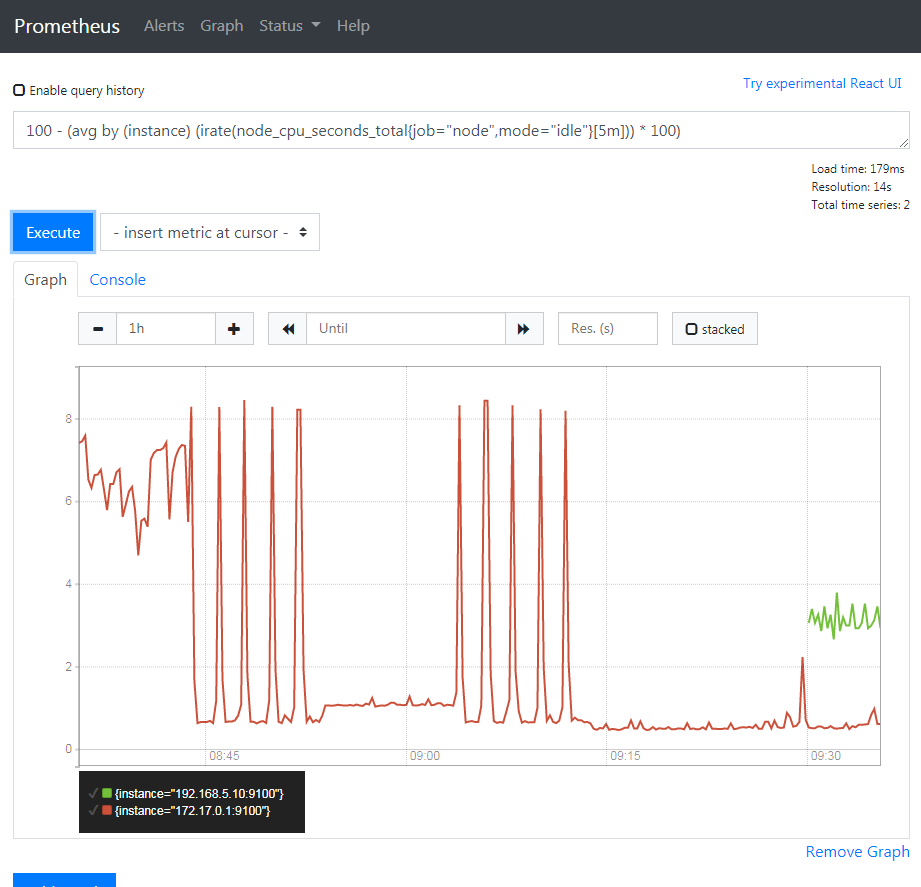This screenshot has height=887, width=921.
Task: Focus the PromQL expression input field
Action: click(461, 130)
